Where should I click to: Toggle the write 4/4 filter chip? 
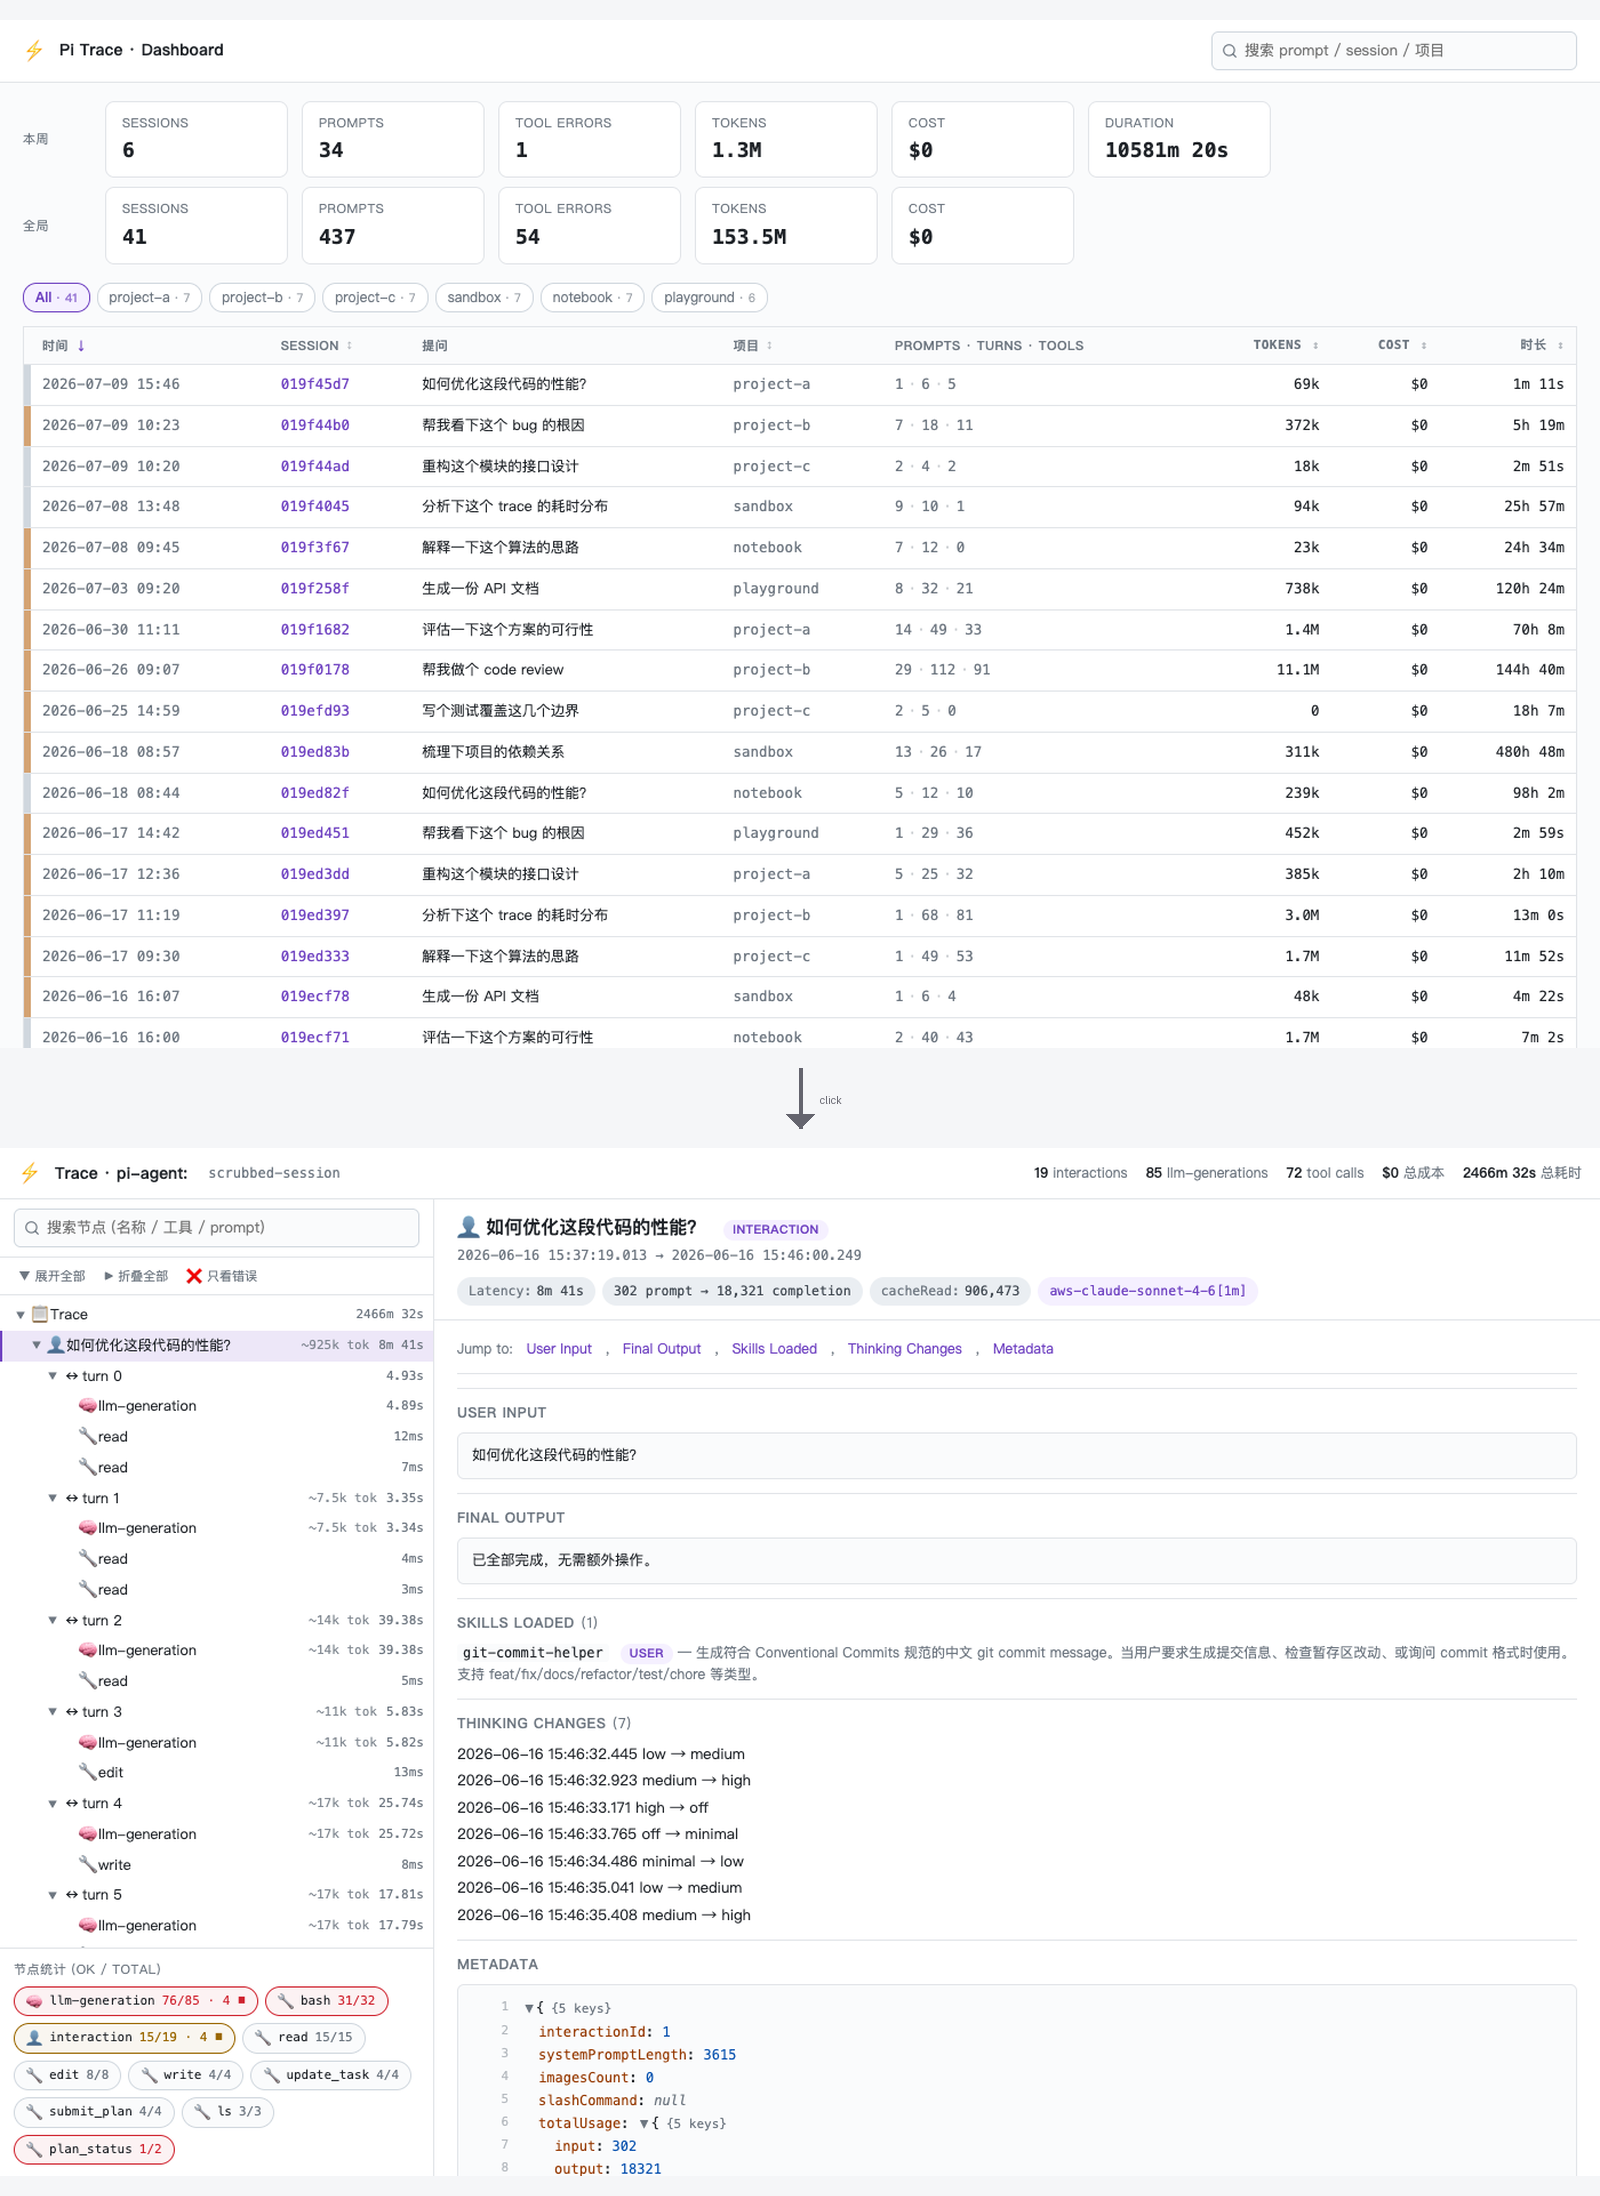tap(186, 2075)
